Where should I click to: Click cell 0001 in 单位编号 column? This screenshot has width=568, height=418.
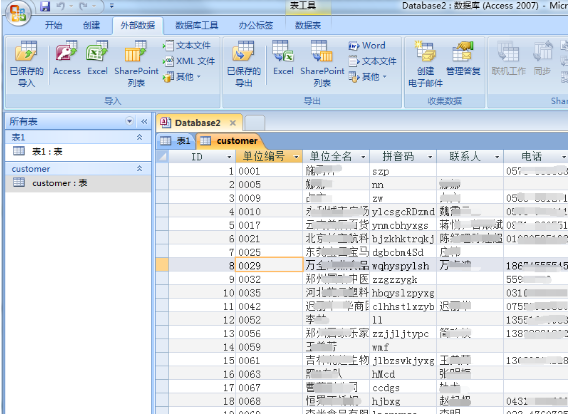269,171
